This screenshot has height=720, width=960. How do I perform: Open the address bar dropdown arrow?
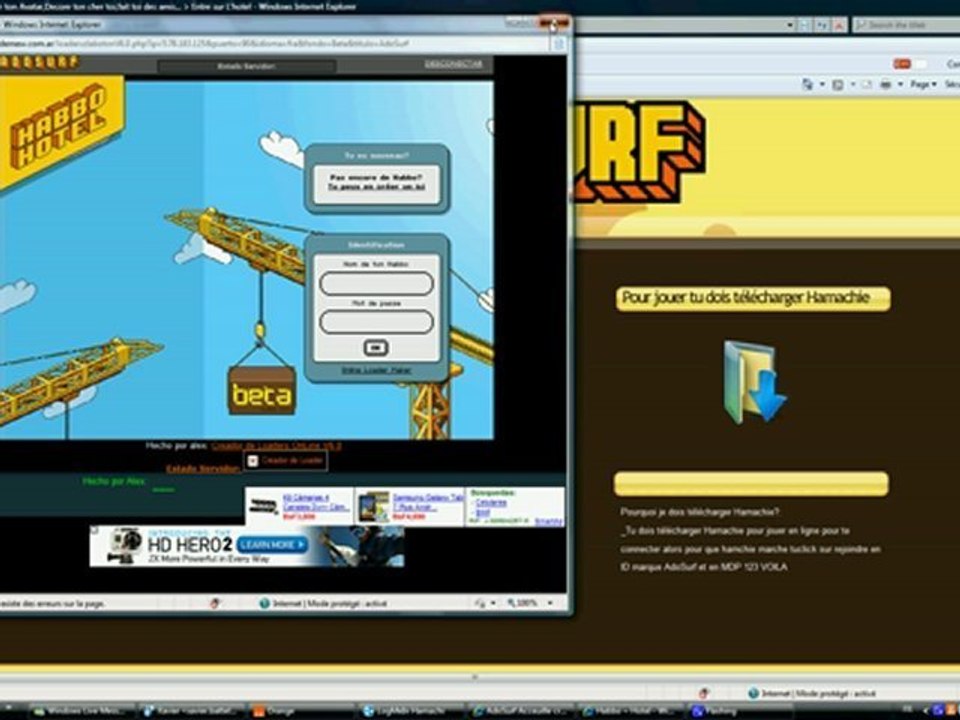pyautogui.click(x=790, y=25)
